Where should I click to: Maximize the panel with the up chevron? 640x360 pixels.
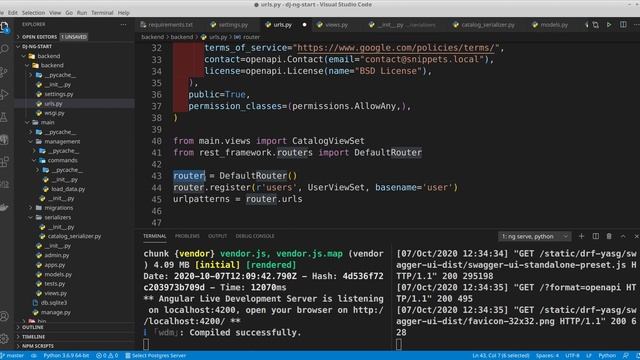click(623, 236)
